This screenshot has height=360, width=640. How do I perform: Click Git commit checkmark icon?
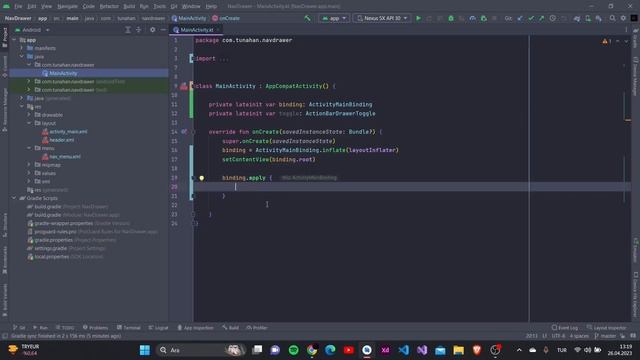click(531, 18)
